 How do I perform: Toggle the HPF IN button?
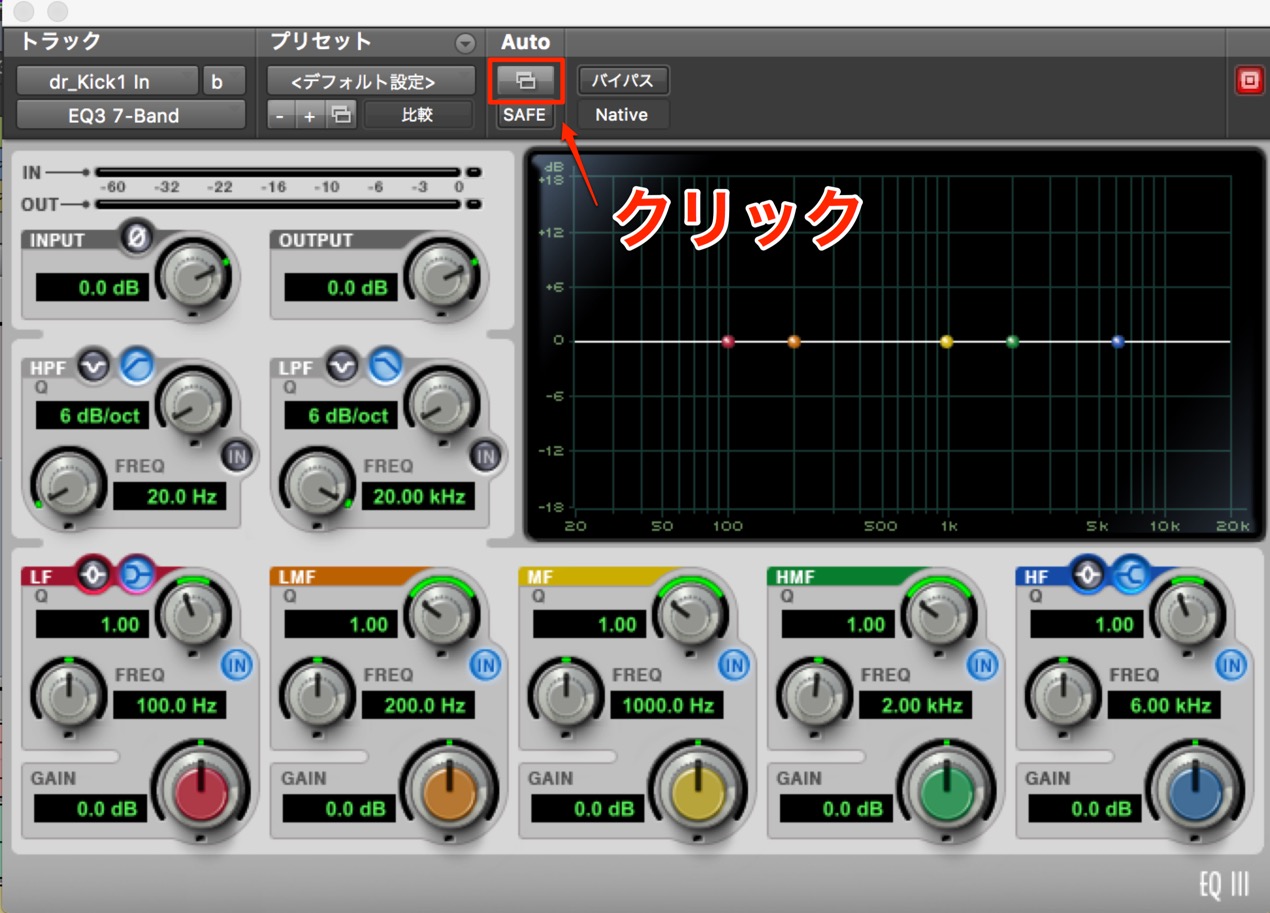[x=236, y=455]
